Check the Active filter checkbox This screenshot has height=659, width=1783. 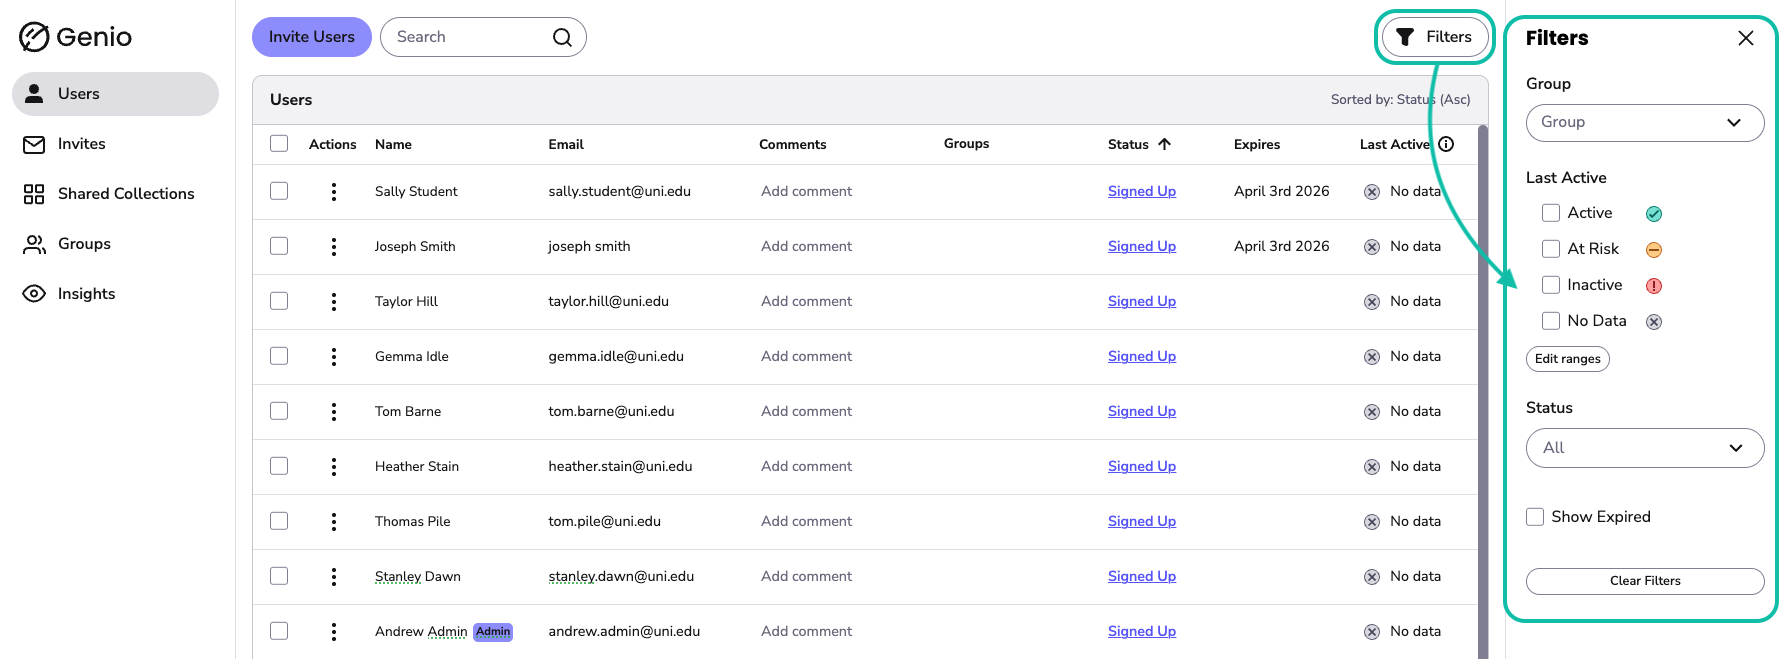(1551, 213)
